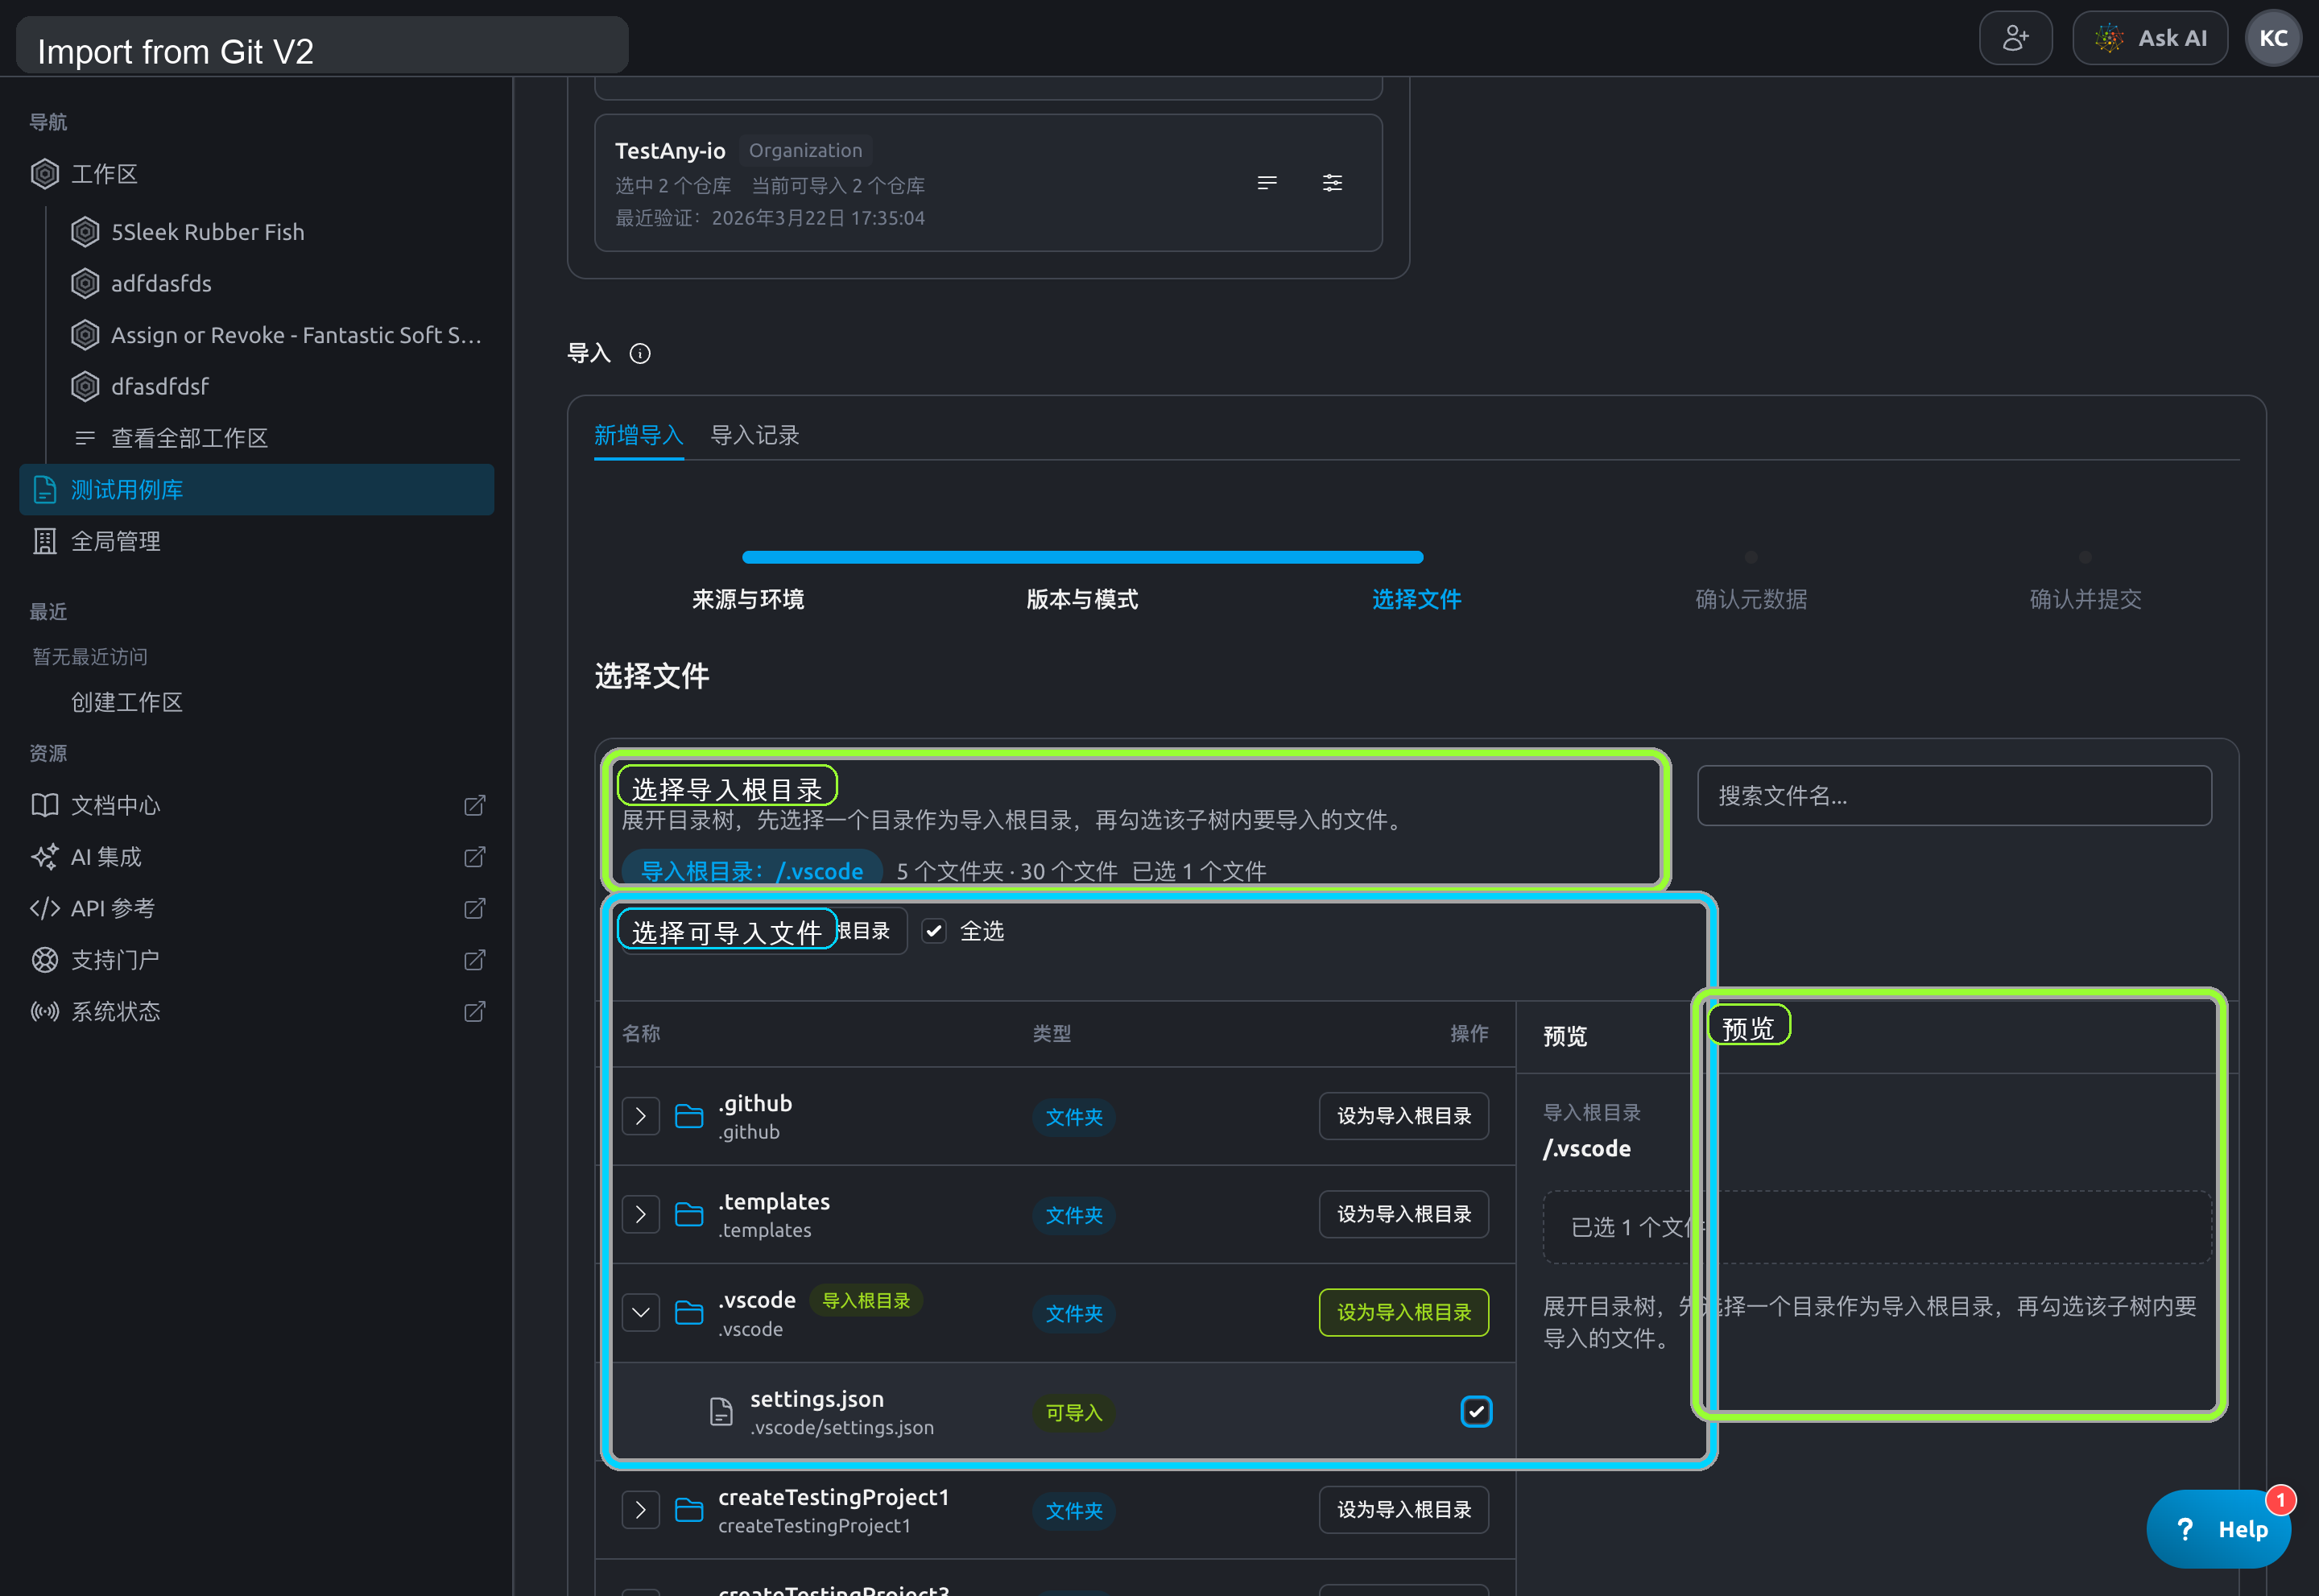The width and height of the screenshot is (2319, 1596).
Task: Click the .github folder icon
Action: [689, 1116]
